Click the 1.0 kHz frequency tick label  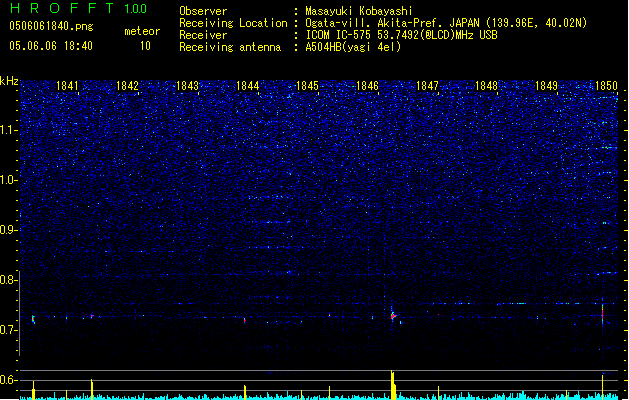pyautogui.click(x=8, y=180)
